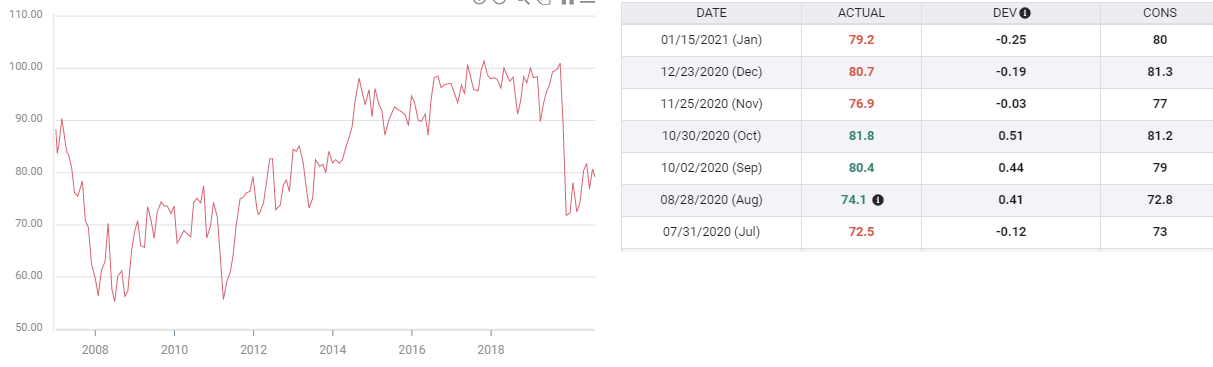1213x367 pixels.
Task: Select the chart panning hand tool
Action: (544, 2)
